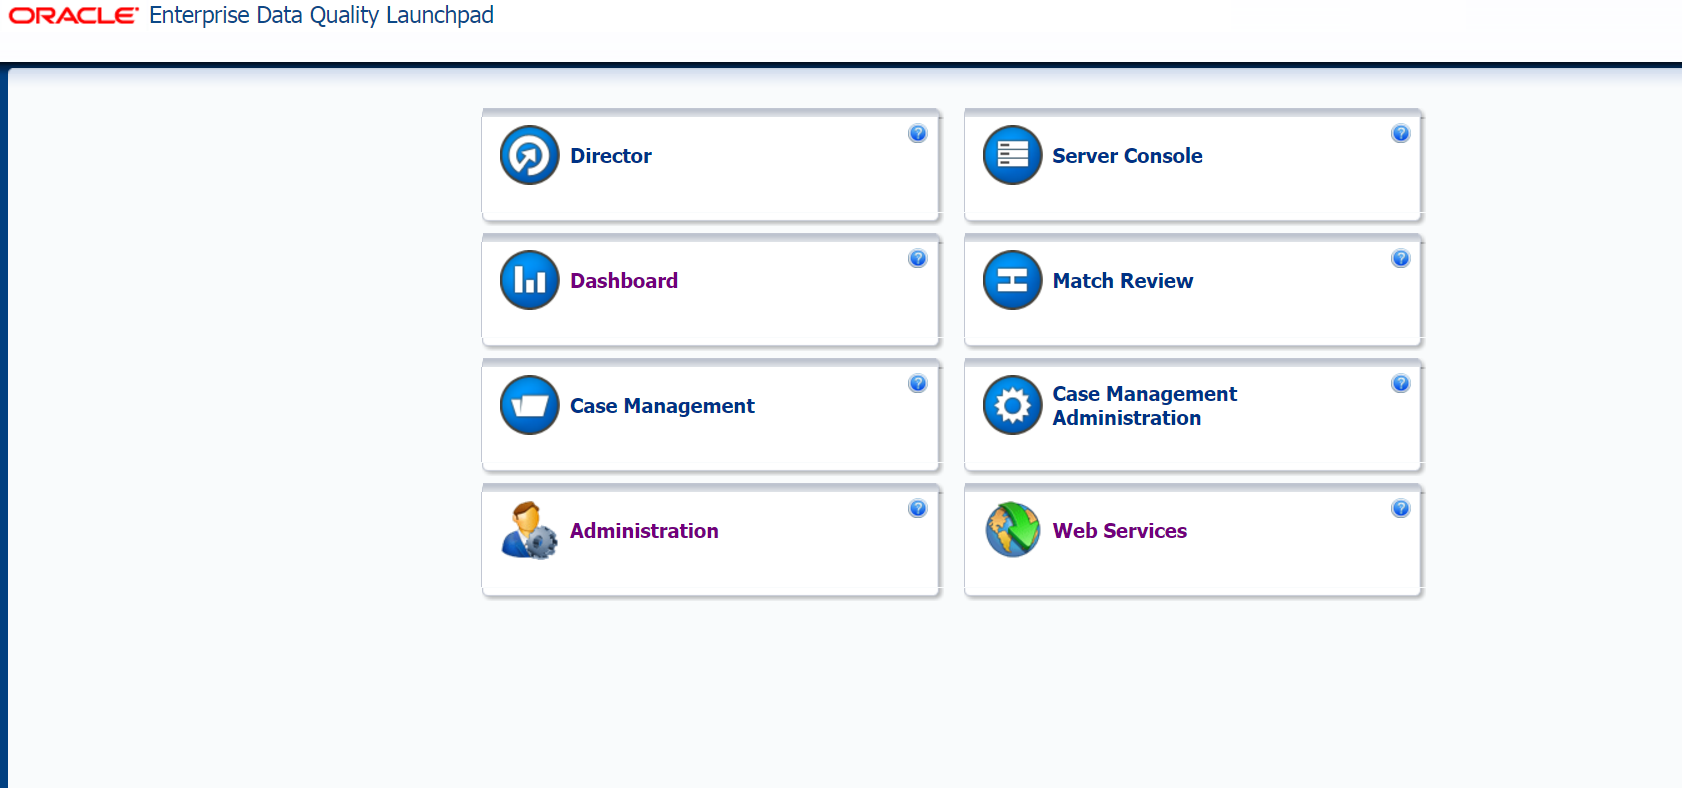Open help for the Match Review tile
The image size is (1682, 788).
1401,259
